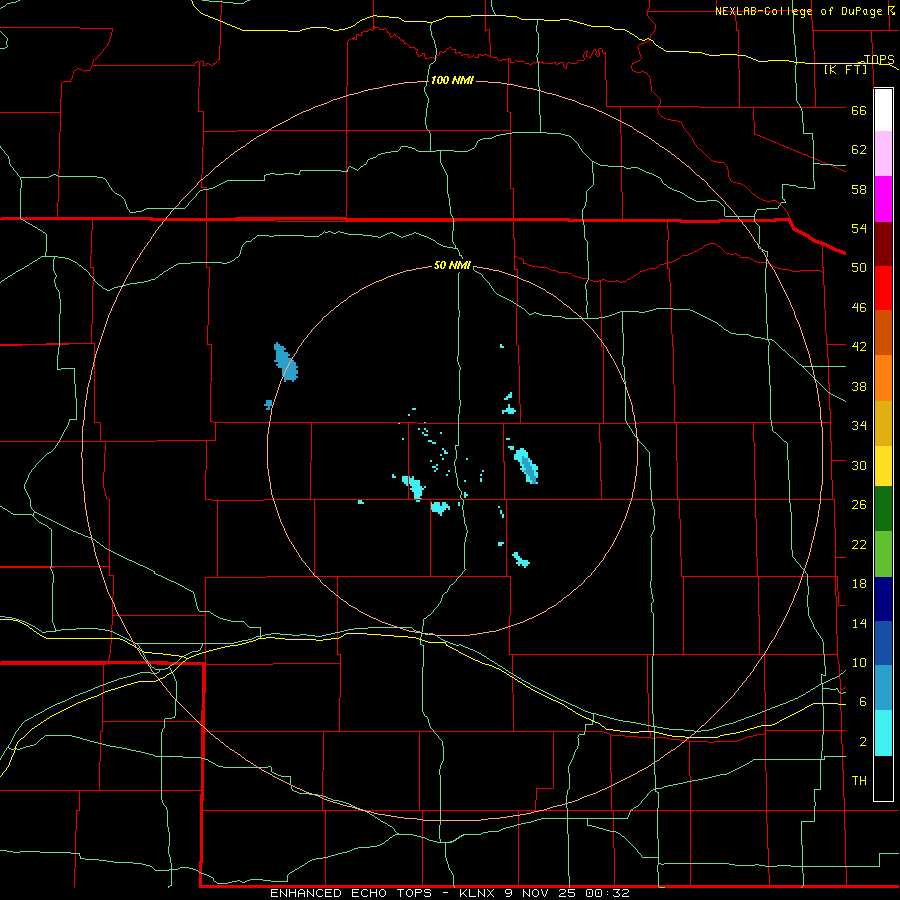Click the 42 legend value
900x900 pixels.
pos(859,347)
